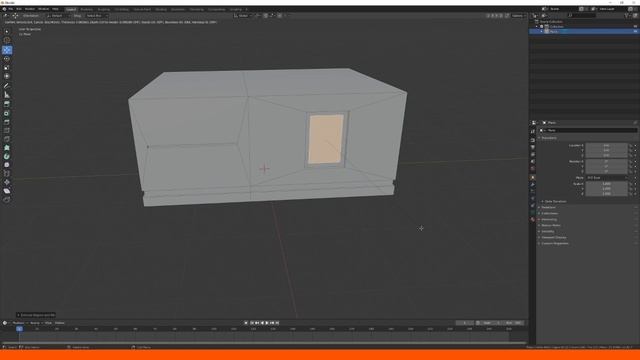The height and width of the screenshot is (360, 640).
Task: Select the Measure tool
Action: [7, 95]
